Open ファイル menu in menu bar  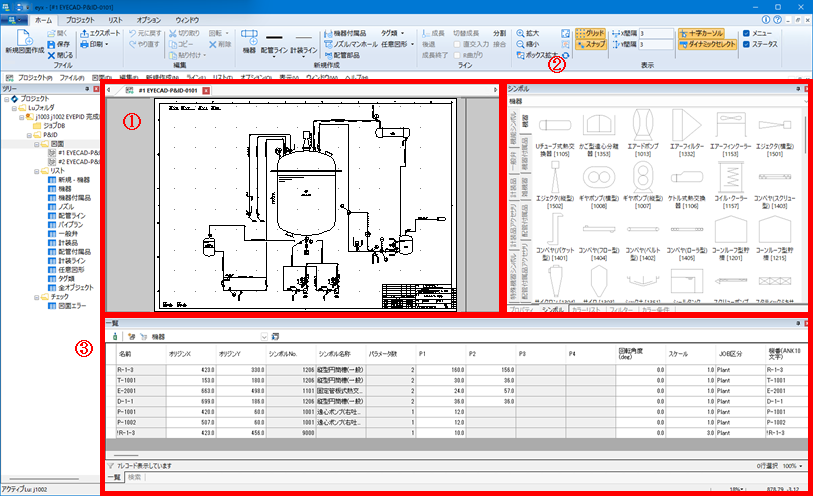tap(72, 78)
